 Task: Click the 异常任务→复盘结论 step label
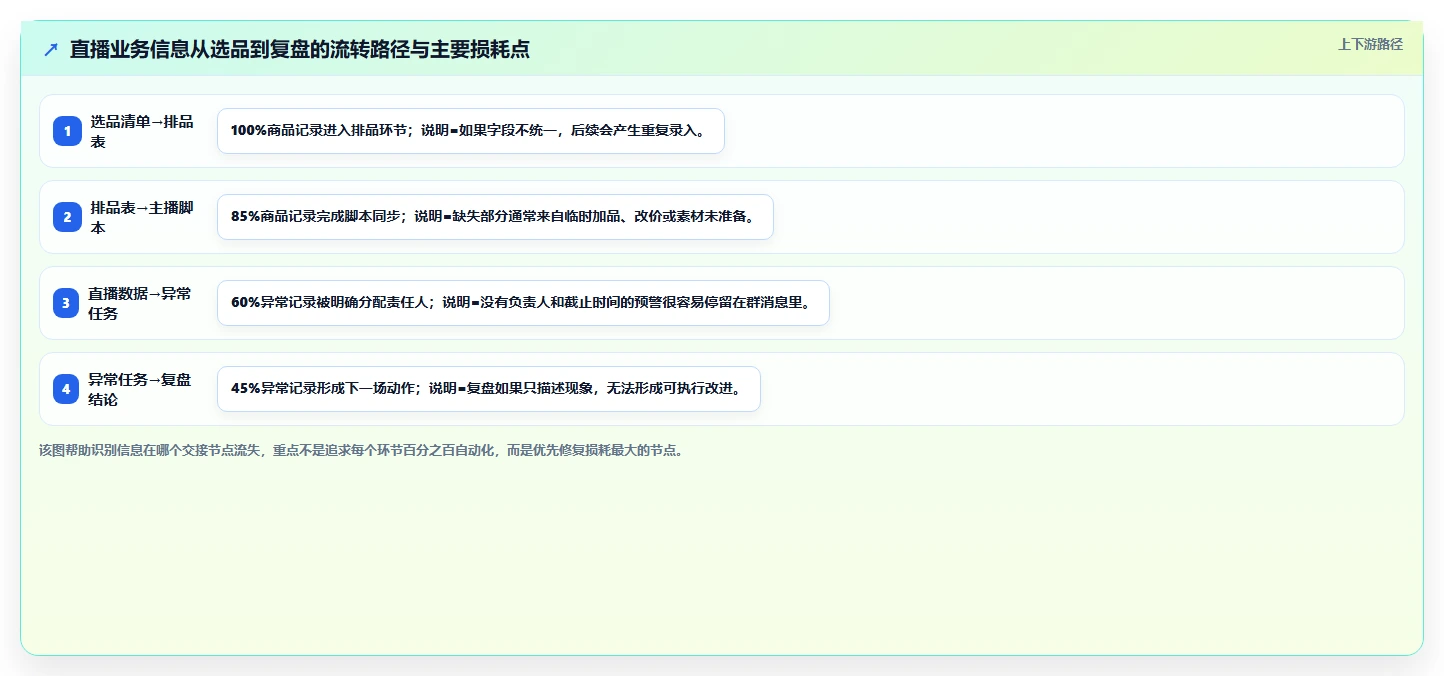pos(140,389)
